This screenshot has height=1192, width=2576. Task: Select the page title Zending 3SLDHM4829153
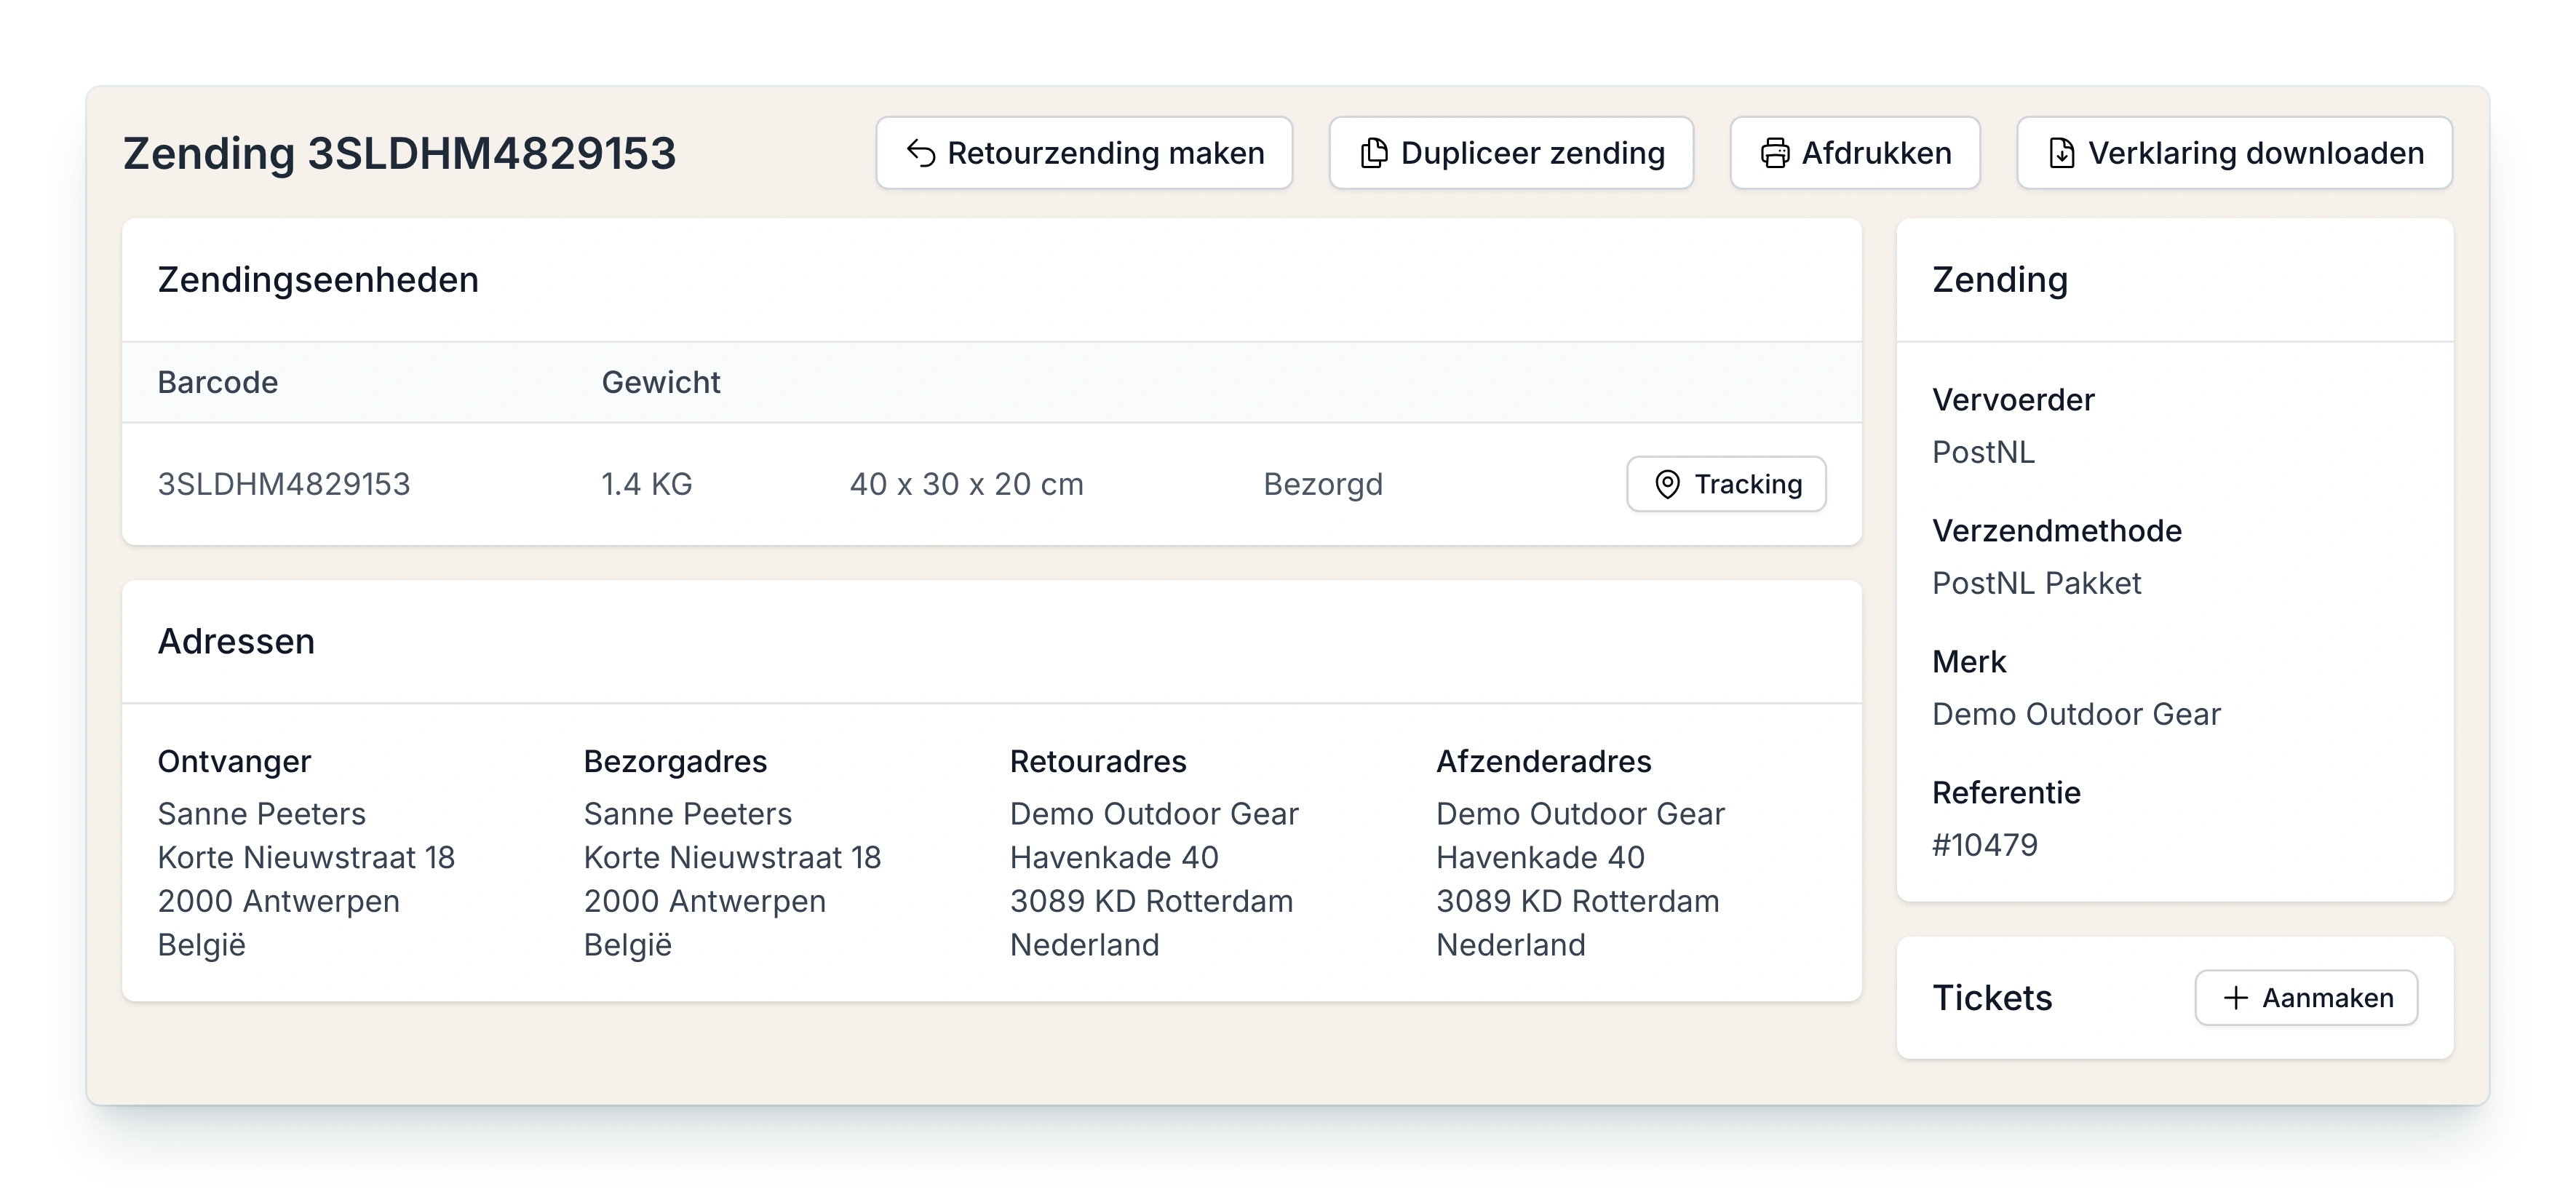pos(399,153)
